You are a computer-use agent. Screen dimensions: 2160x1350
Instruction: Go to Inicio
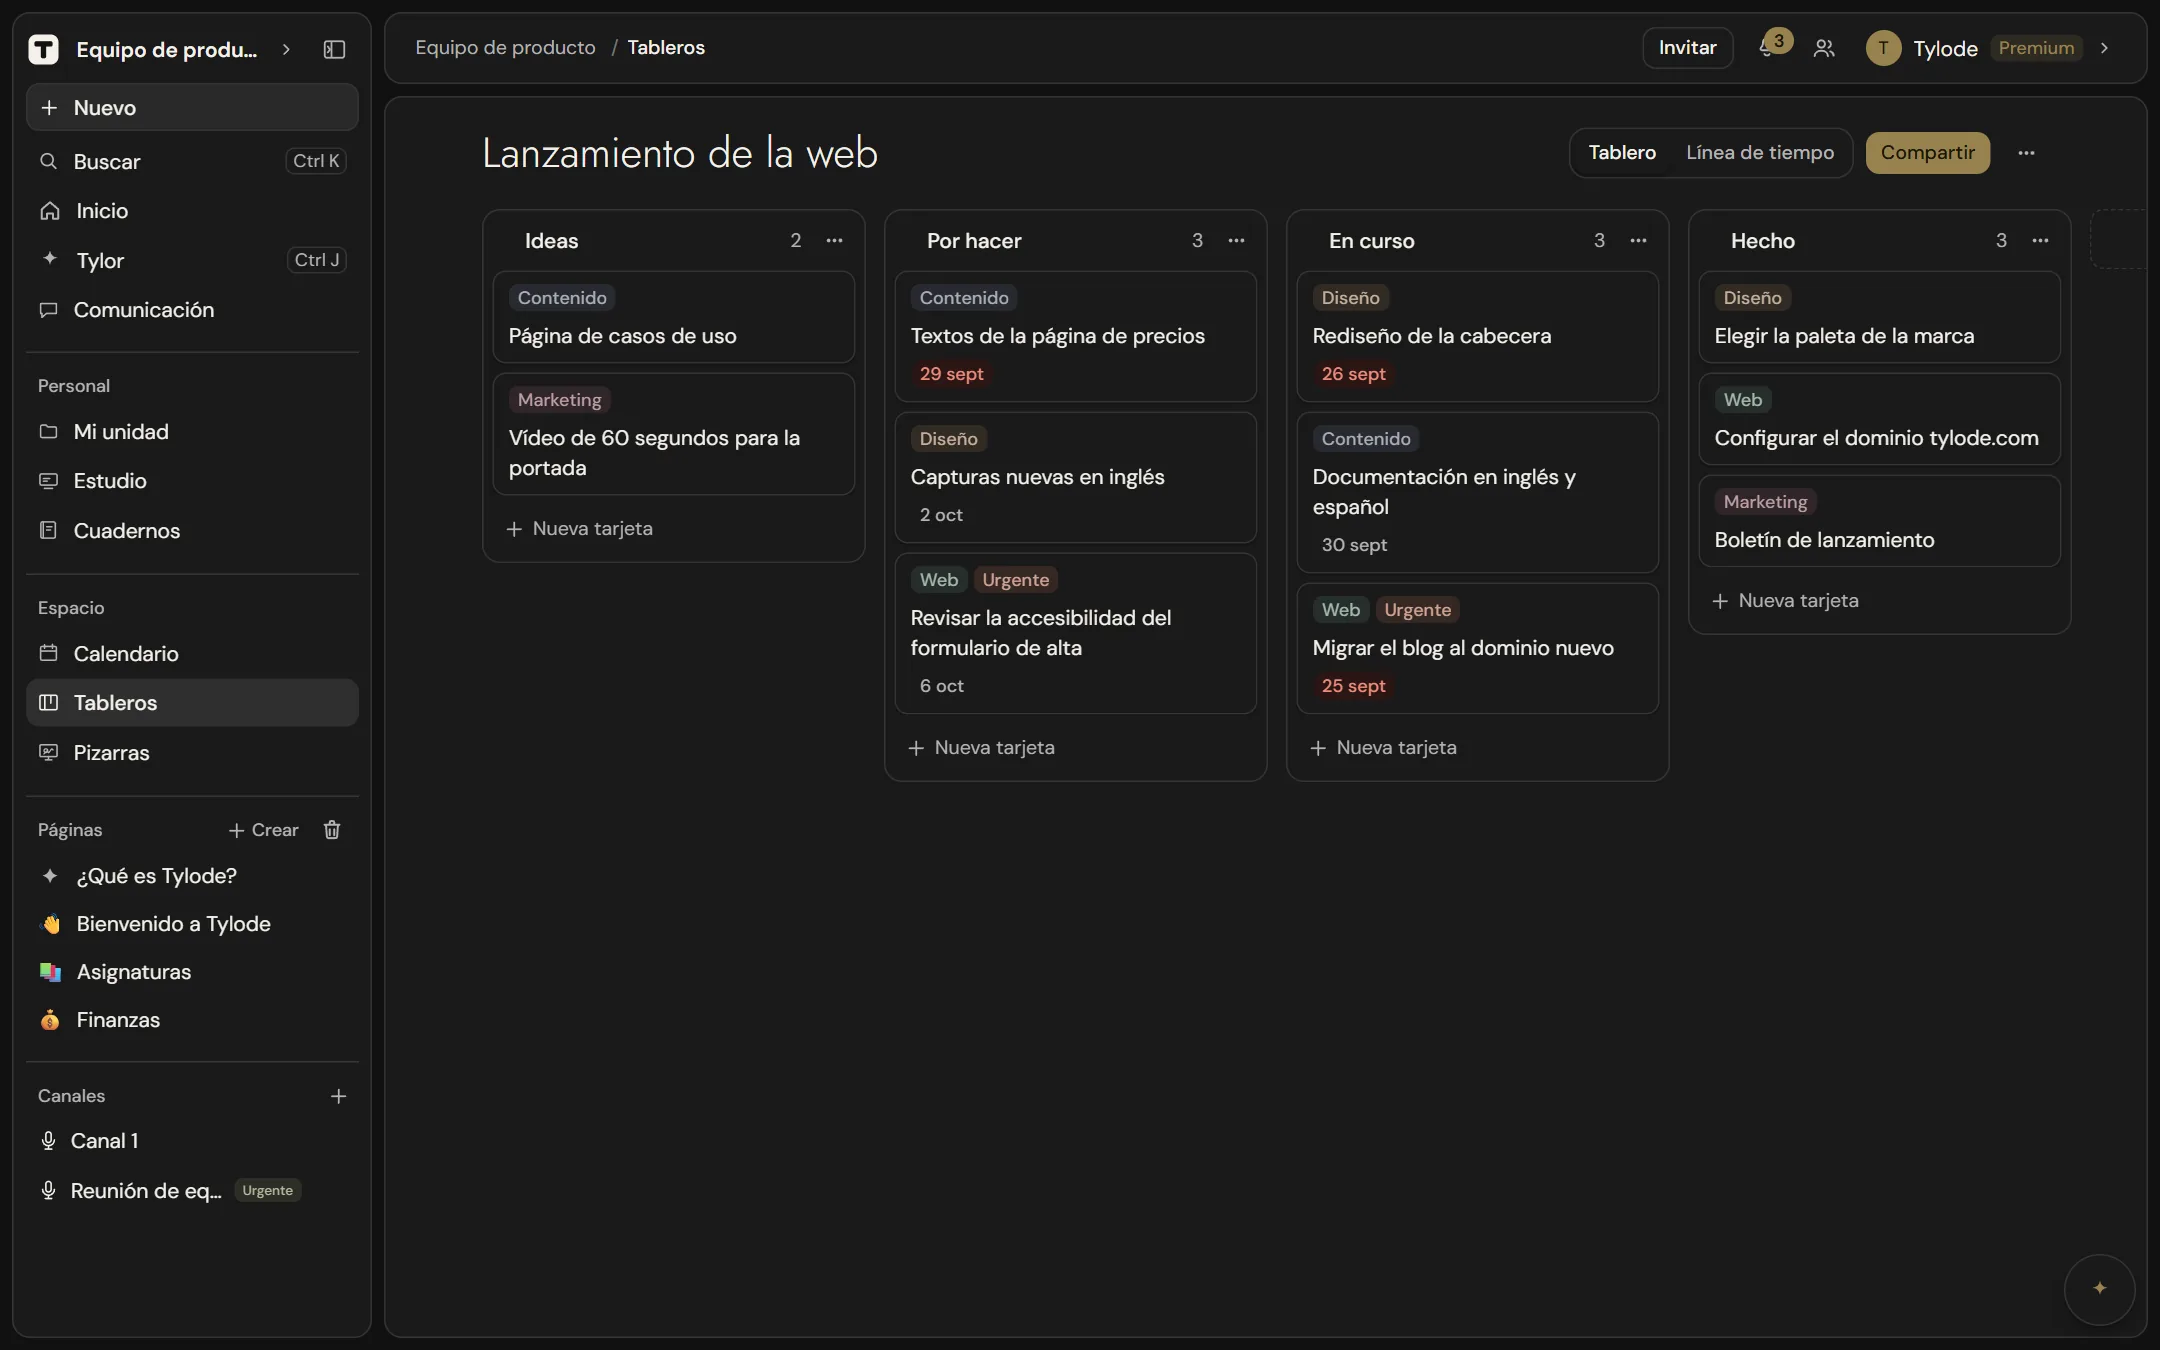coord(192,211)
